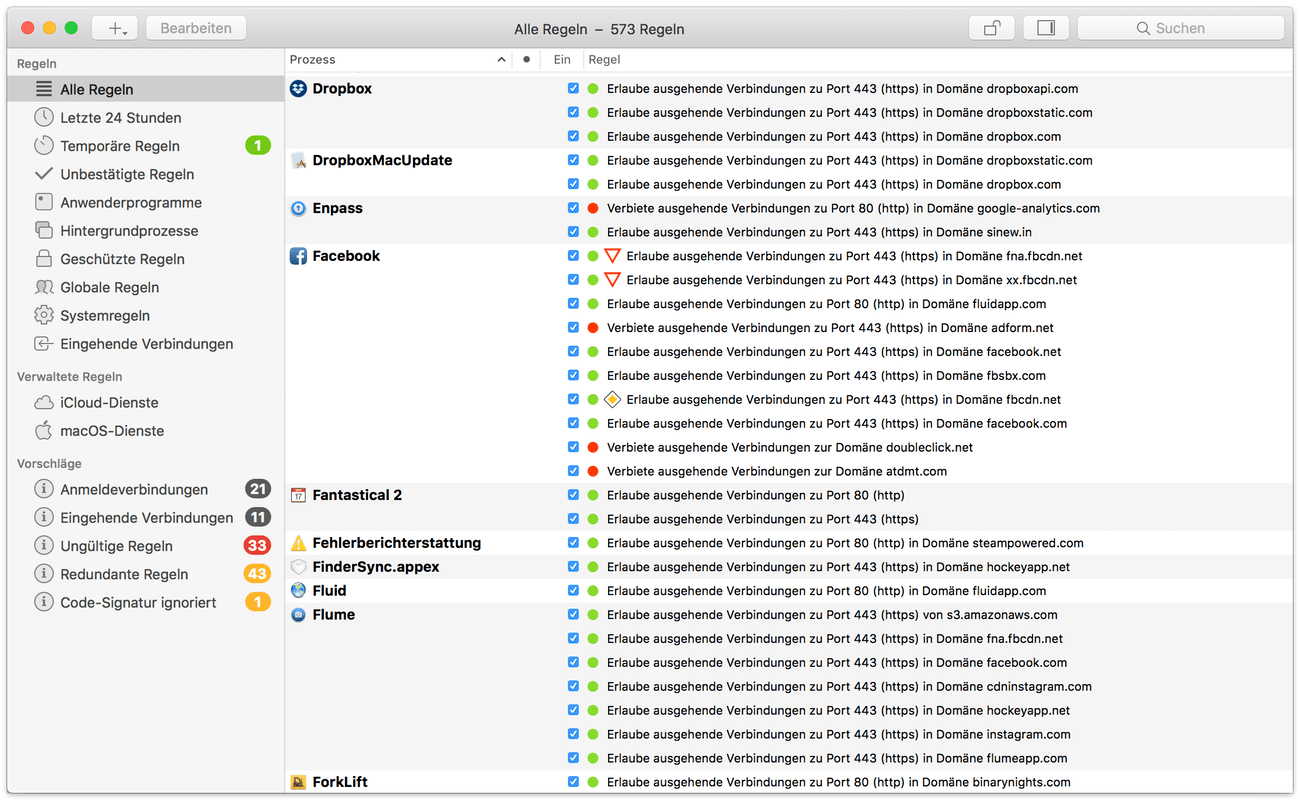1300x800 pixels.
Task: Click the Fantastical 2 calendar icon
Action: 298,495
